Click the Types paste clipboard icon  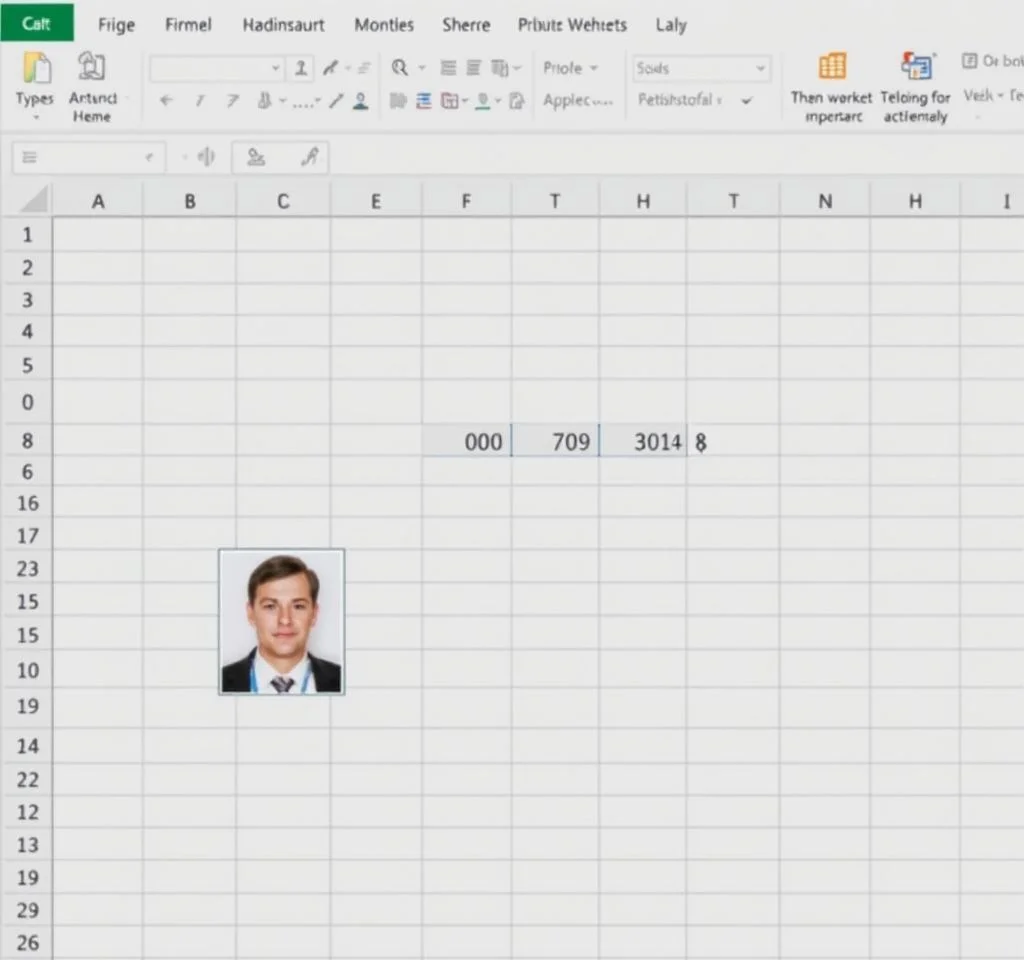(35, 68)
